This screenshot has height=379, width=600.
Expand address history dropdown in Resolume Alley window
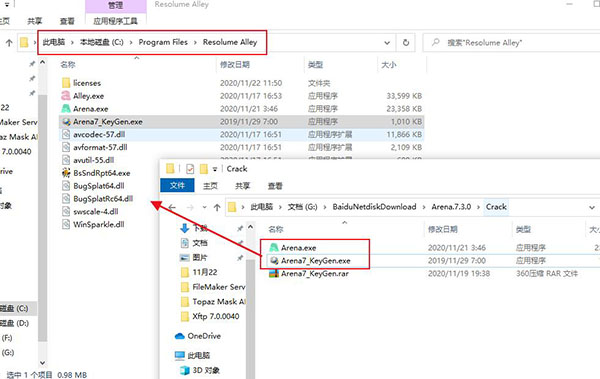pyautogui.click(x=387, y=42)
